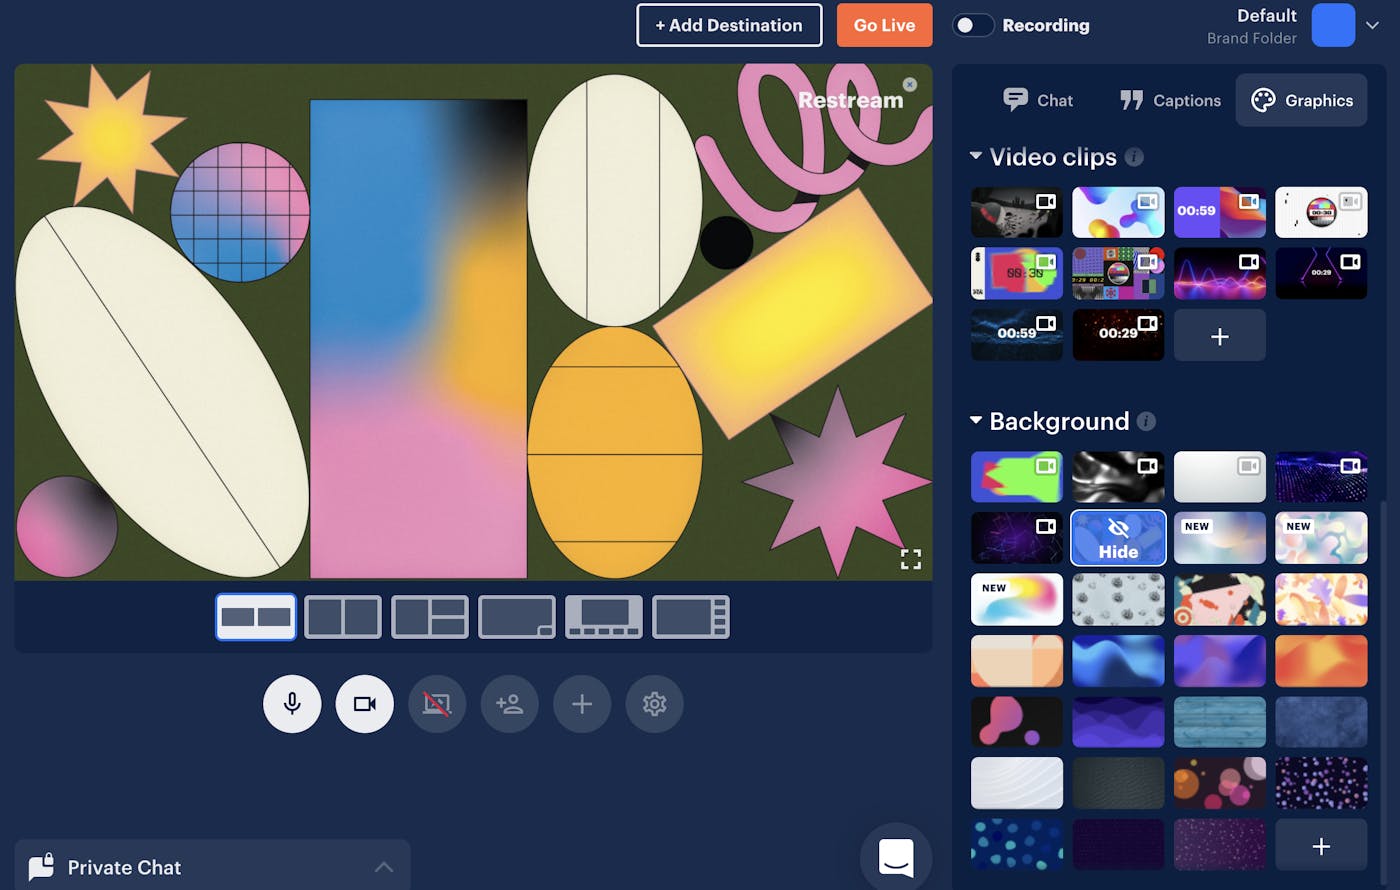Show info about Video clips
Viewport: 1400px width, 890px height.
[1134, 157]
